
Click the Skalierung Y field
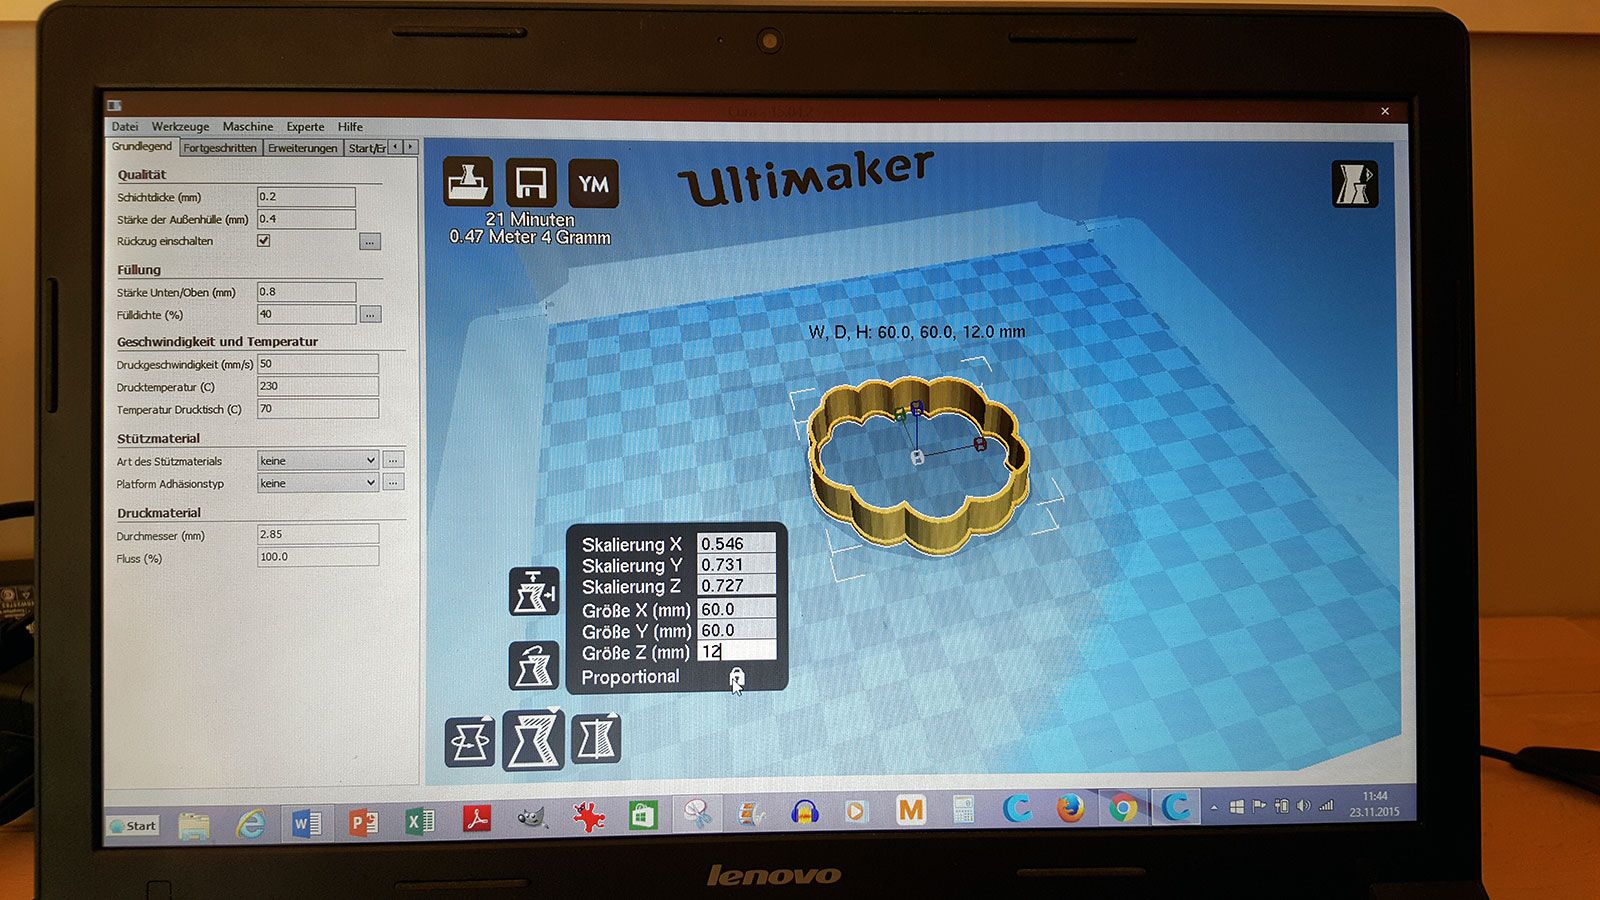[x=736, y=565]
